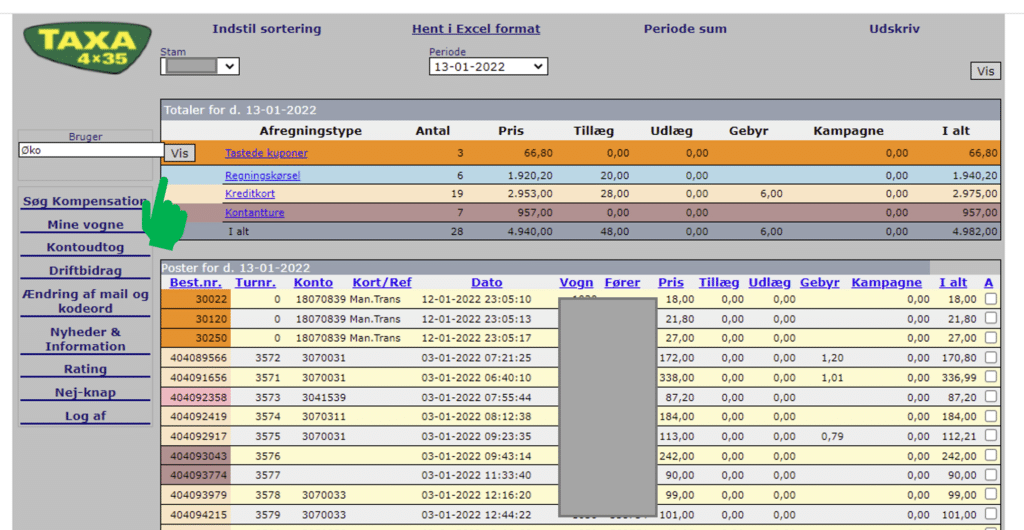Open Hent i Excel format link

coord(476,29)
